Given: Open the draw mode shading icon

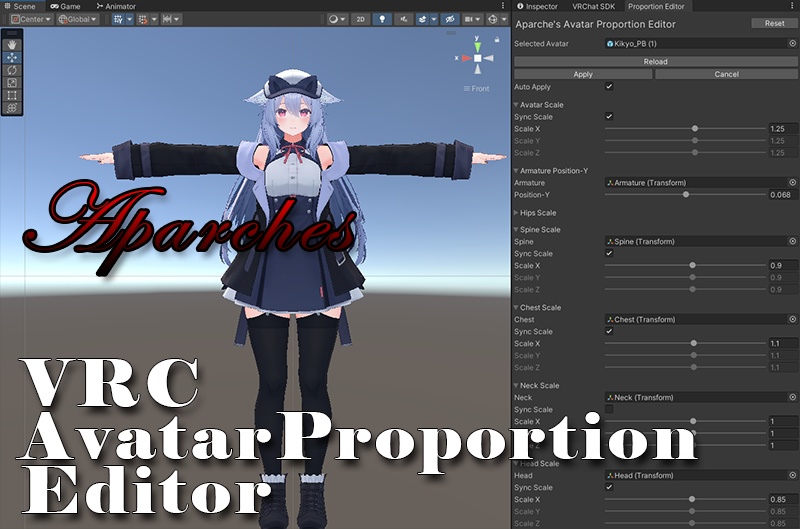Looking at the screenshot, I should pyautogui.click(x=334, y=19).
